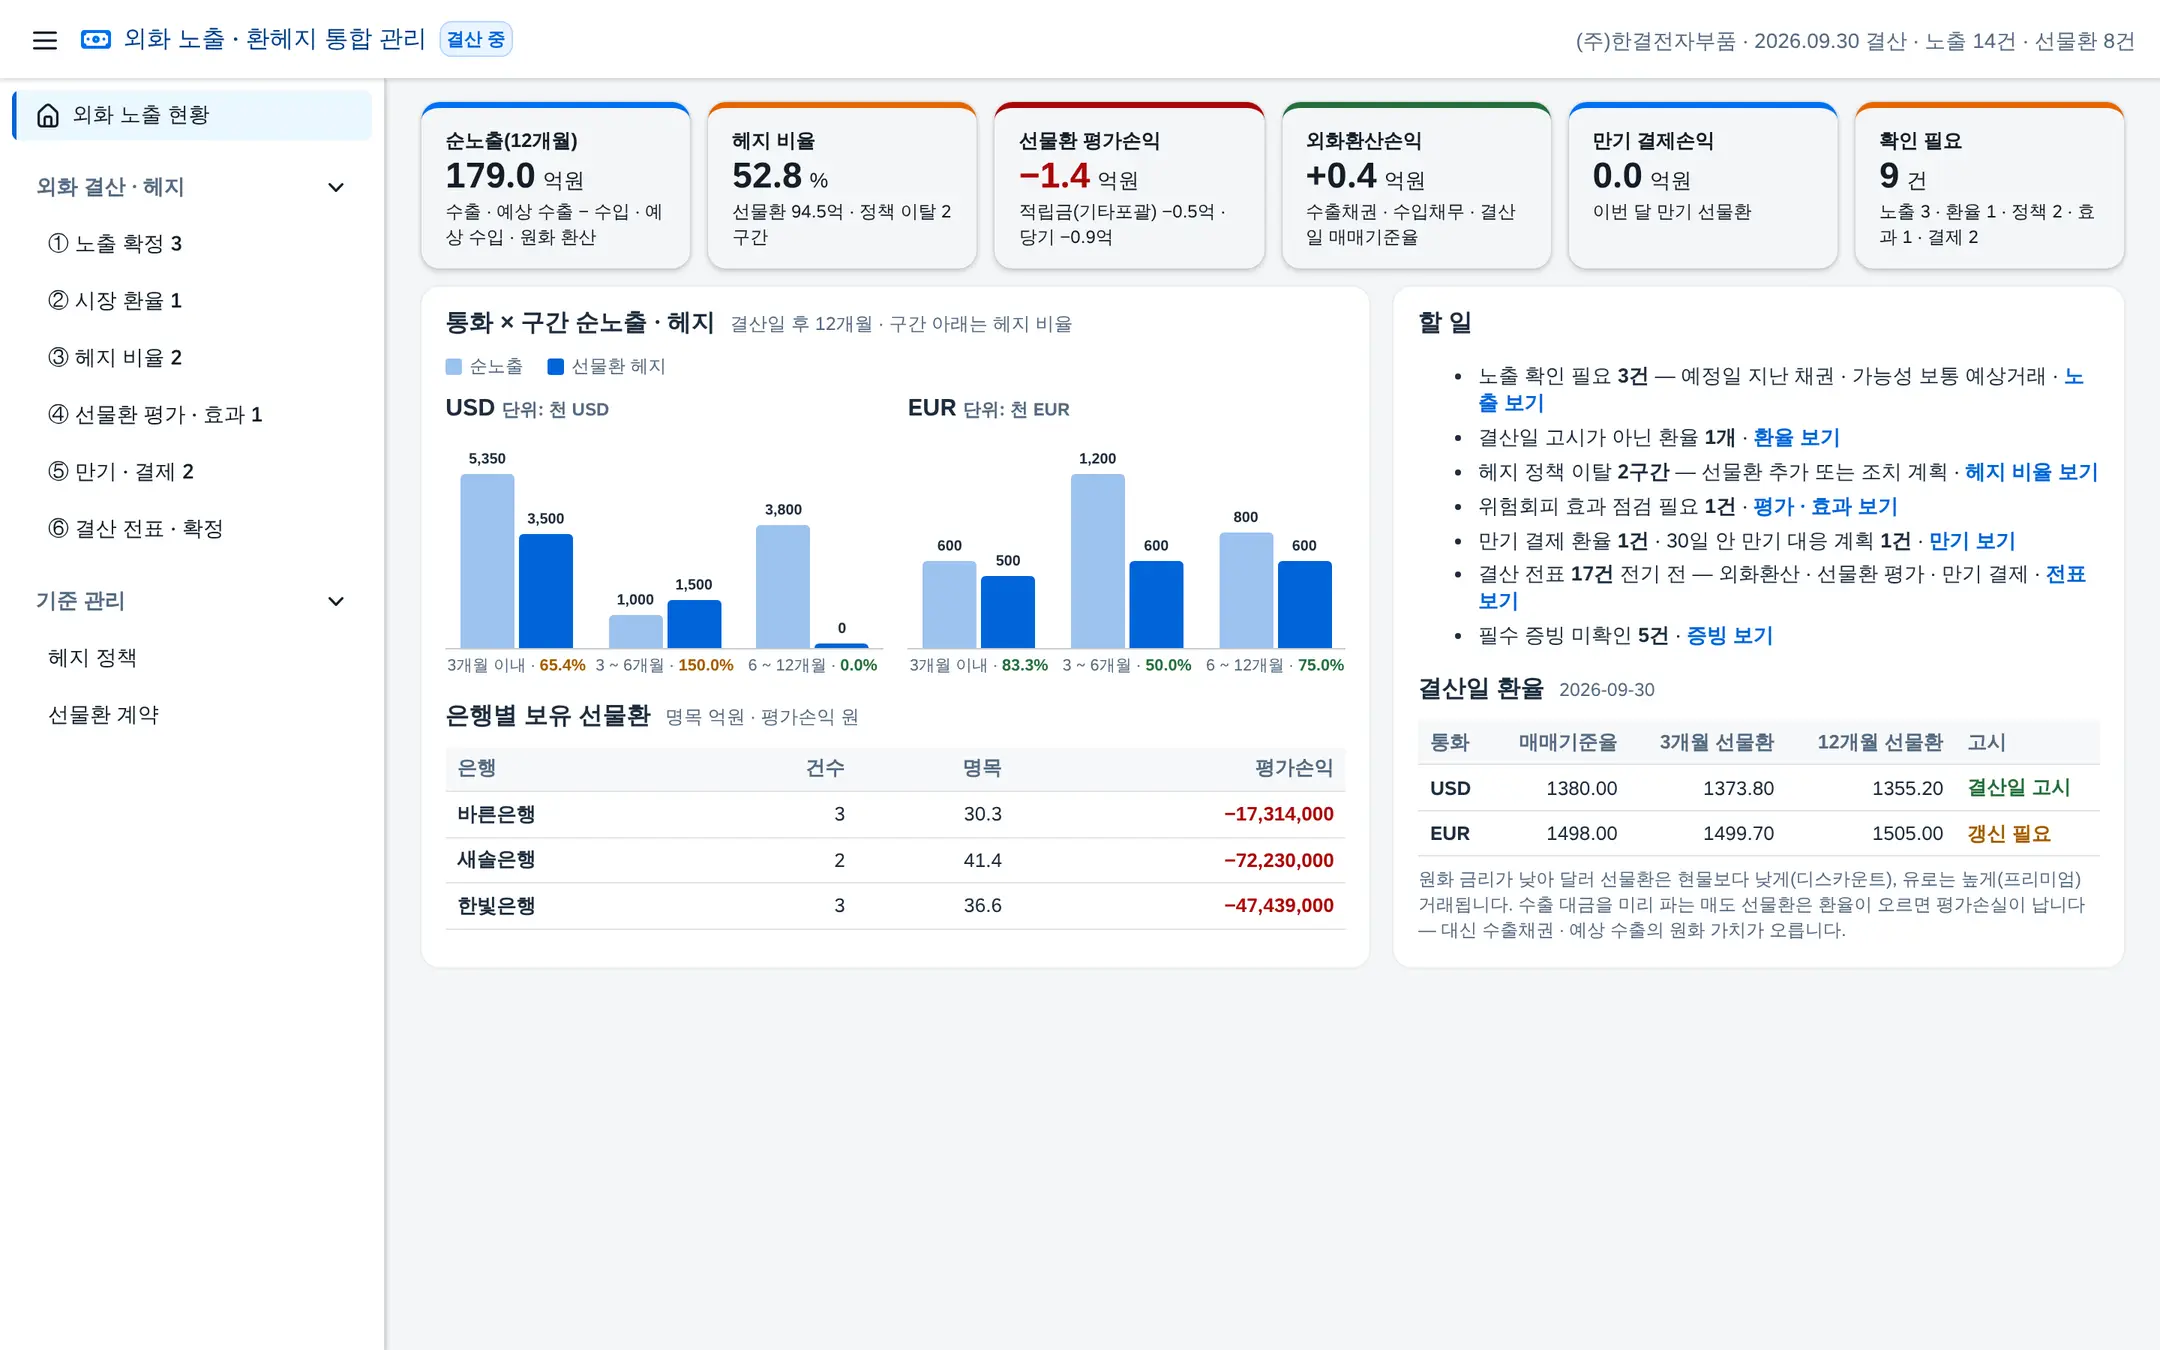Click USD 매매기준율 1380.00

(x=1581, y=788)
